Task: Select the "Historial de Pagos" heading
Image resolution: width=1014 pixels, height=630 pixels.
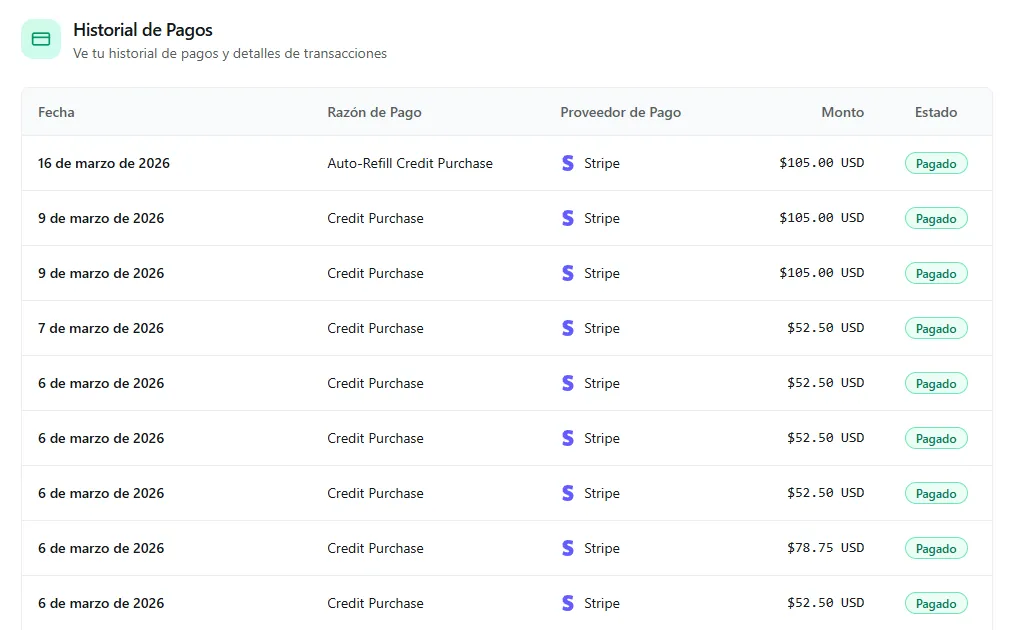Action: coord(143,30)
